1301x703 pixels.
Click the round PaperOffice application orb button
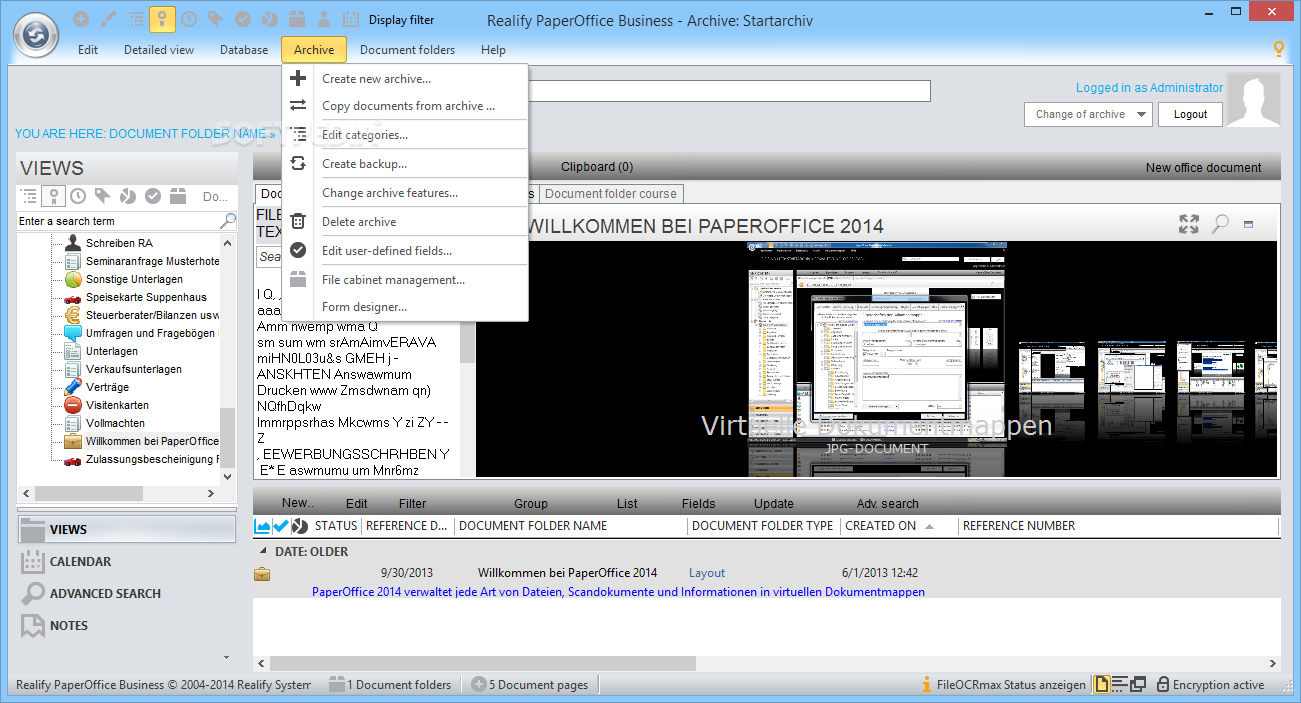pos(37,34)
